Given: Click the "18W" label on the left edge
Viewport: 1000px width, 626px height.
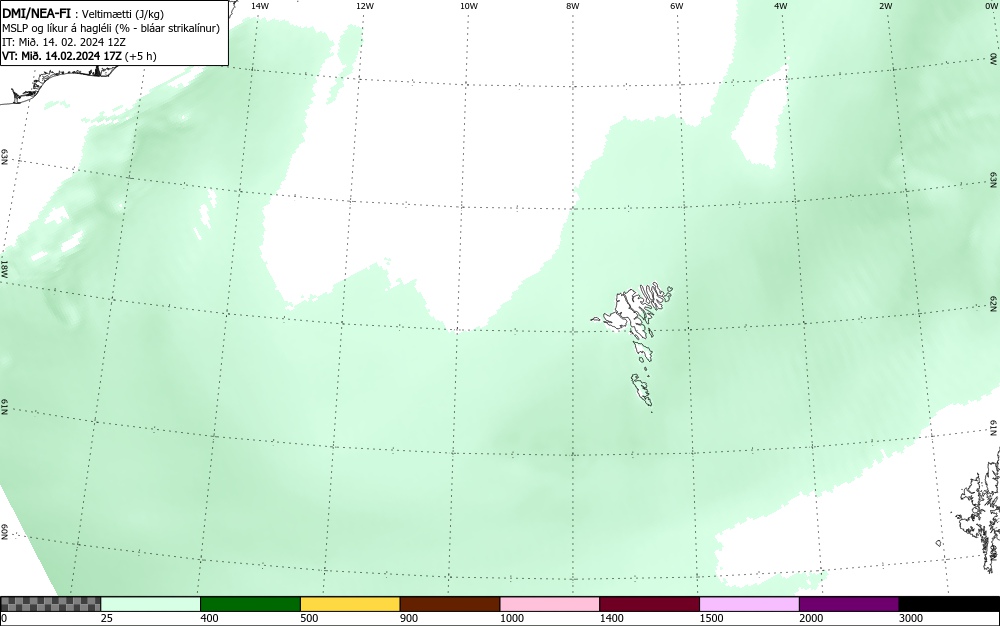Looking at the screenshot, I should (4, 268).
